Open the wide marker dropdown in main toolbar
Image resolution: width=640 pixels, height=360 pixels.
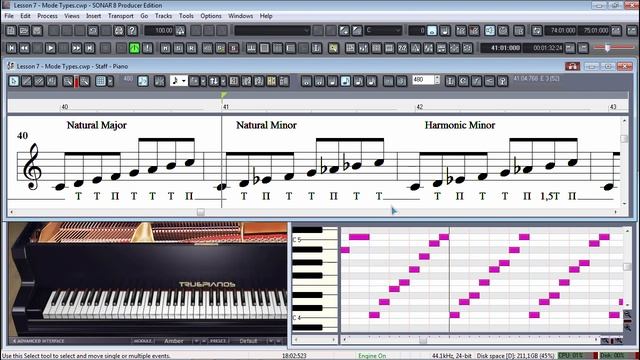click(272, 31)
